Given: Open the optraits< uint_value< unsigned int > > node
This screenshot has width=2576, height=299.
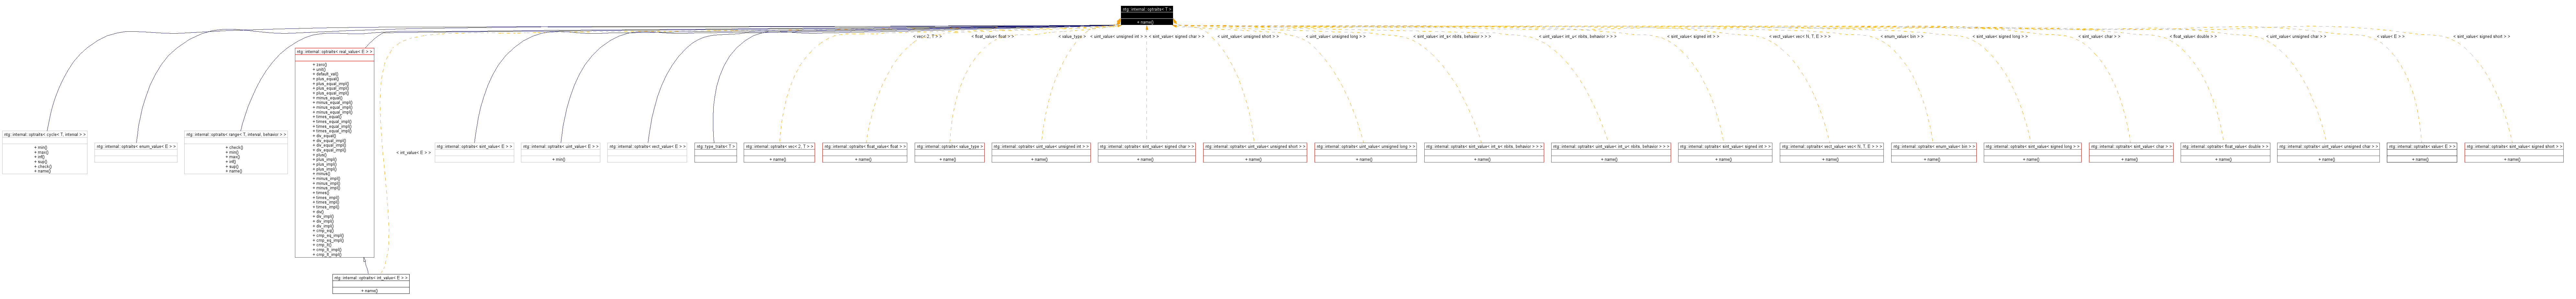Looking at the screenshot, I should point(1041,152).
